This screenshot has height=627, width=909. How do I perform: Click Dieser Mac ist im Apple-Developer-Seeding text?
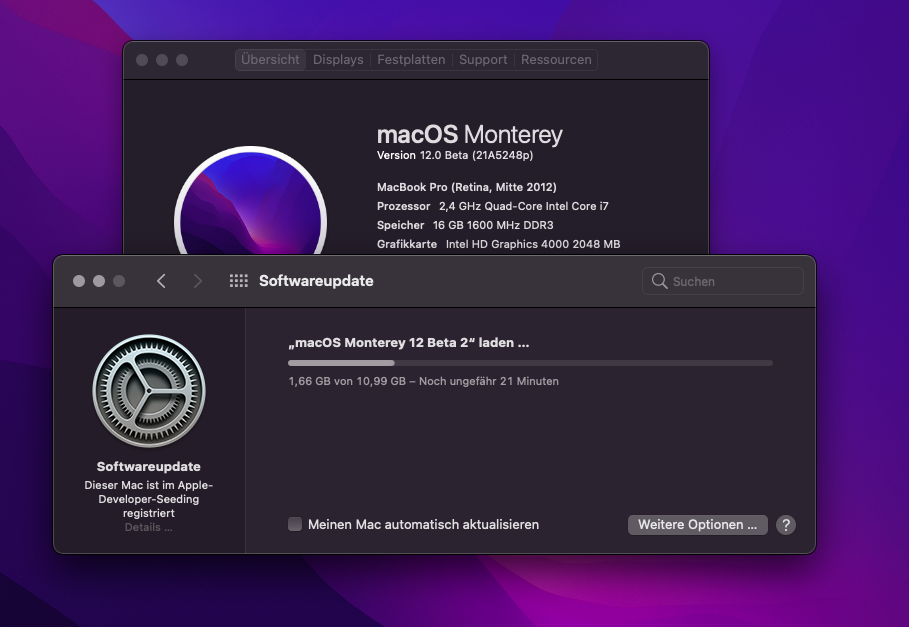[x=148, y=499]
